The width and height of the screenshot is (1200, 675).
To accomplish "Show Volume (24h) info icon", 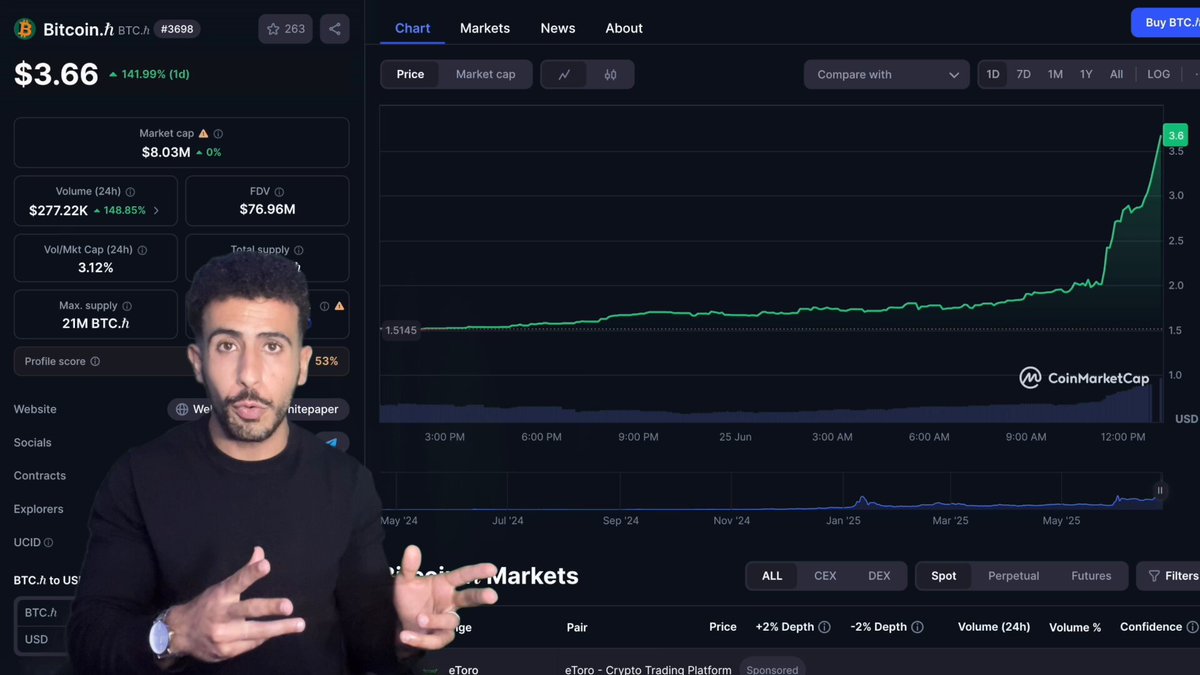I will tap(130, 191).
